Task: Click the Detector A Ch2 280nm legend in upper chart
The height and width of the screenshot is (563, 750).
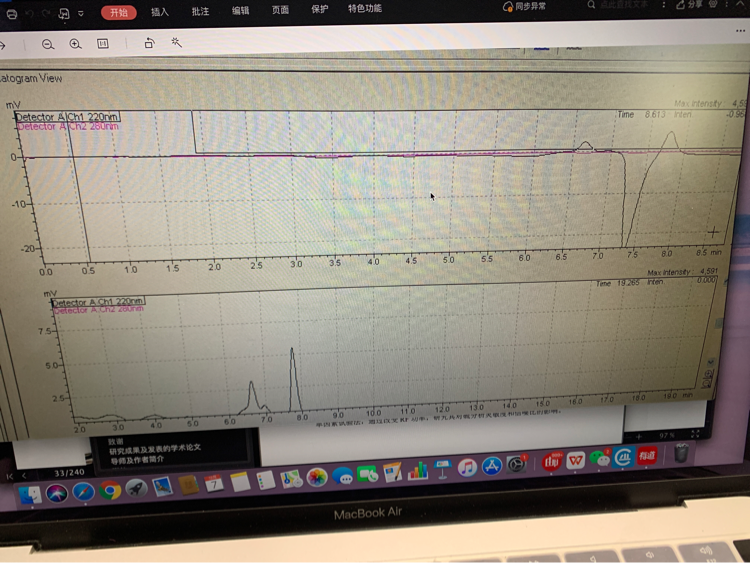Action: click(x=67, y=126)
